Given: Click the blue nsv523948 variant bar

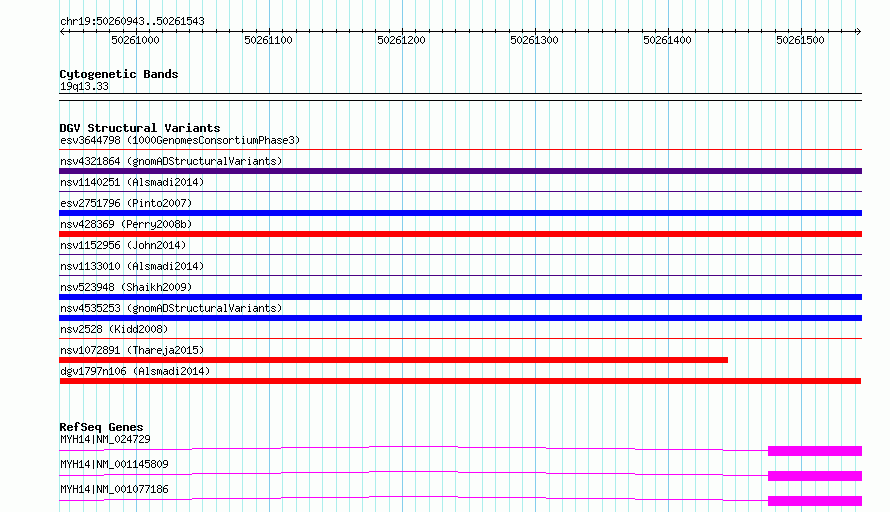Looking at the screenshot, I should pos(460,297).
